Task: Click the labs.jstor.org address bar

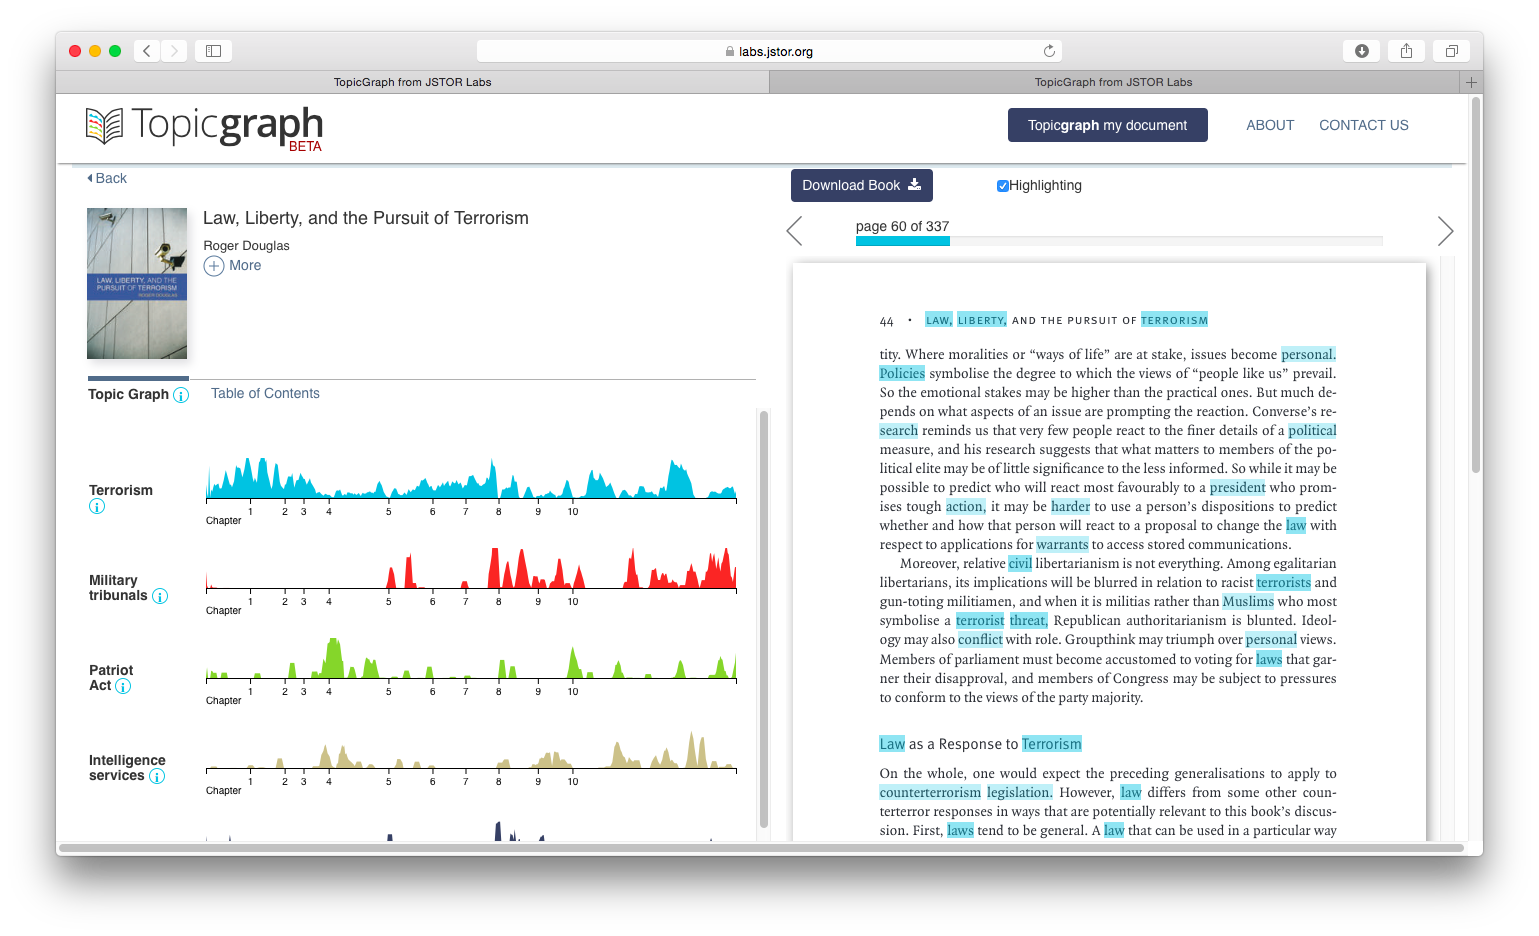Action: point(769,51)
